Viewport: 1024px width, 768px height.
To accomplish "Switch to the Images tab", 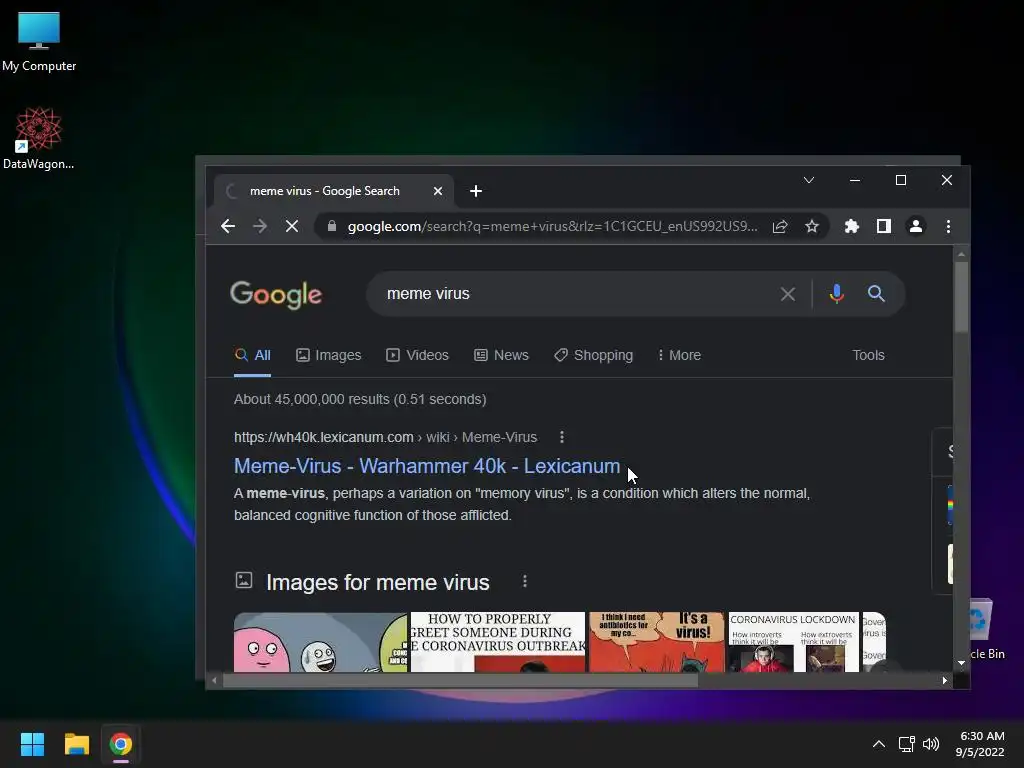I will [328, 355].
